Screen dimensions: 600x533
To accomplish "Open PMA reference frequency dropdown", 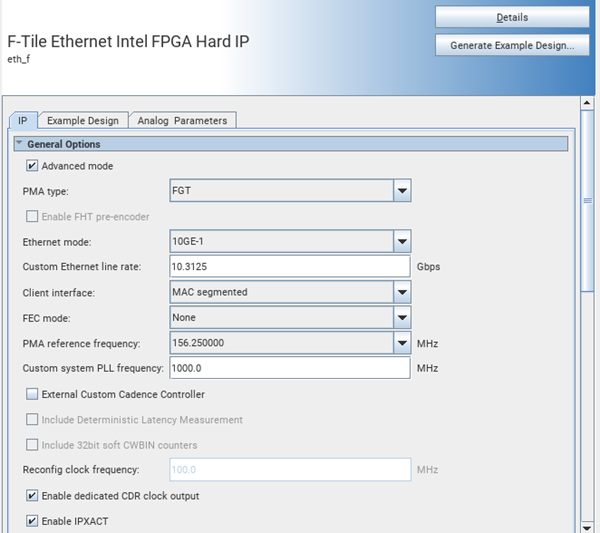I will click(402, 344).
